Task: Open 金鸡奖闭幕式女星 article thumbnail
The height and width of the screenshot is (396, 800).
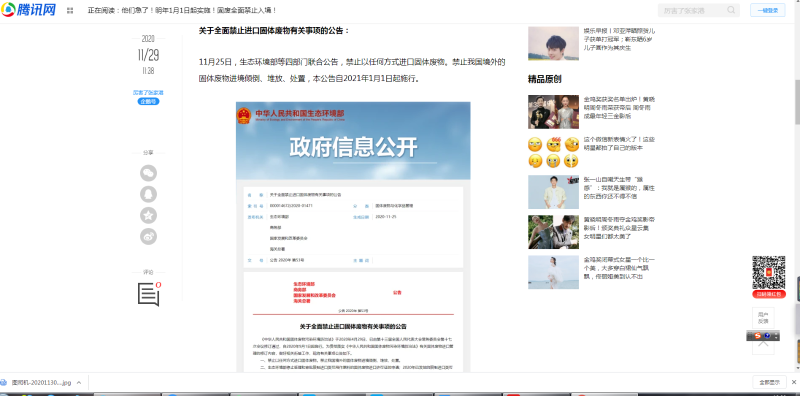Action: pos(553,273)
